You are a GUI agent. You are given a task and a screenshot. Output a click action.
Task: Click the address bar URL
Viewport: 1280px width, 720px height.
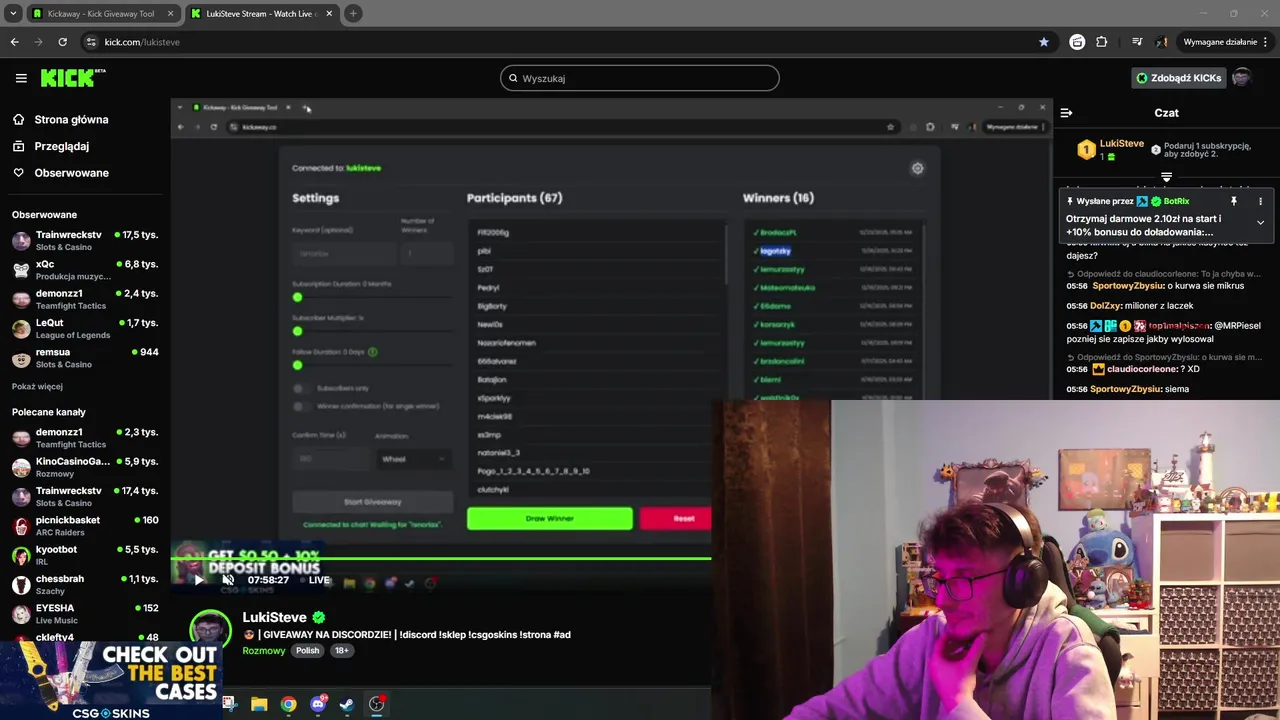(x=142, y=42)
